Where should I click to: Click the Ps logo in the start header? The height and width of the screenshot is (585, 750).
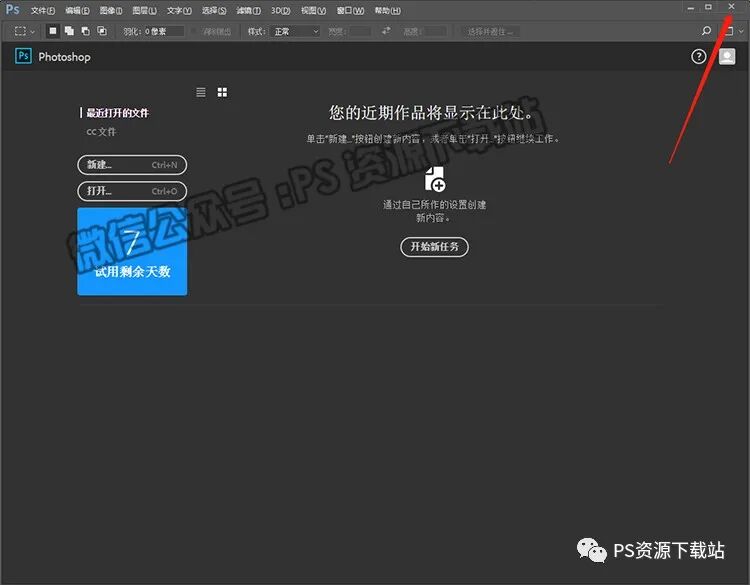(x=23, y=56)
